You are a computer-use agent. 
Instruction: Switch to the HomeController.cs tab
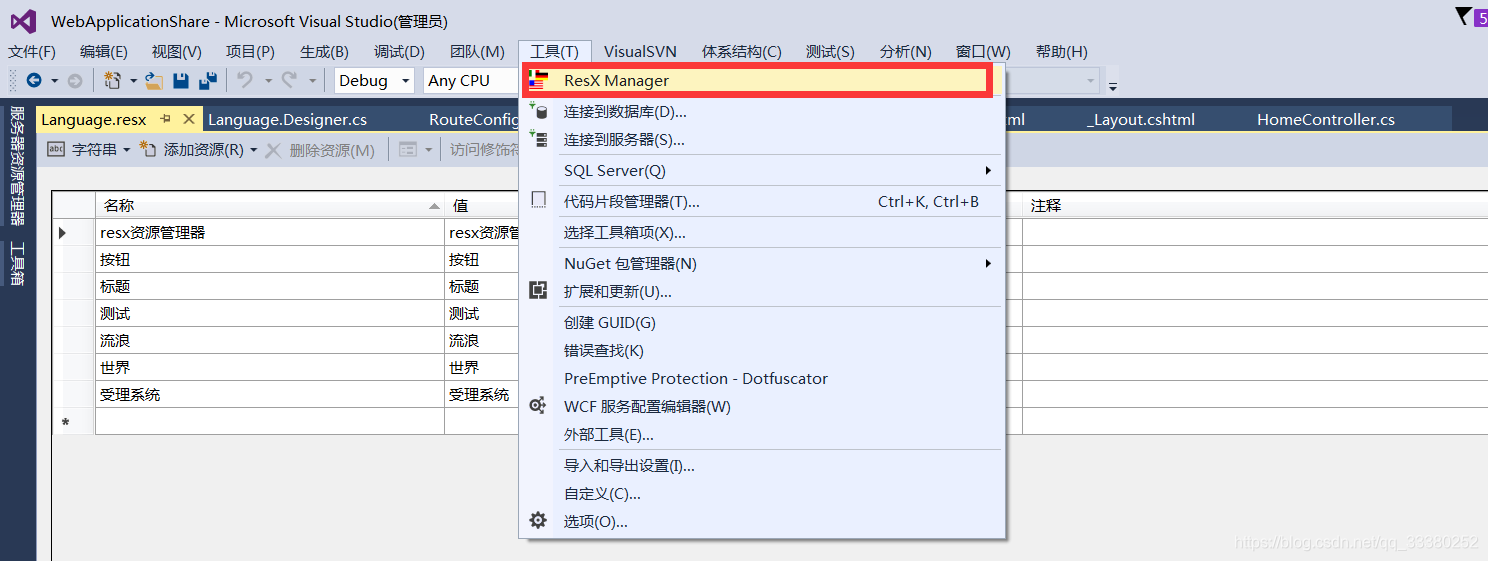click(1325, 119)
